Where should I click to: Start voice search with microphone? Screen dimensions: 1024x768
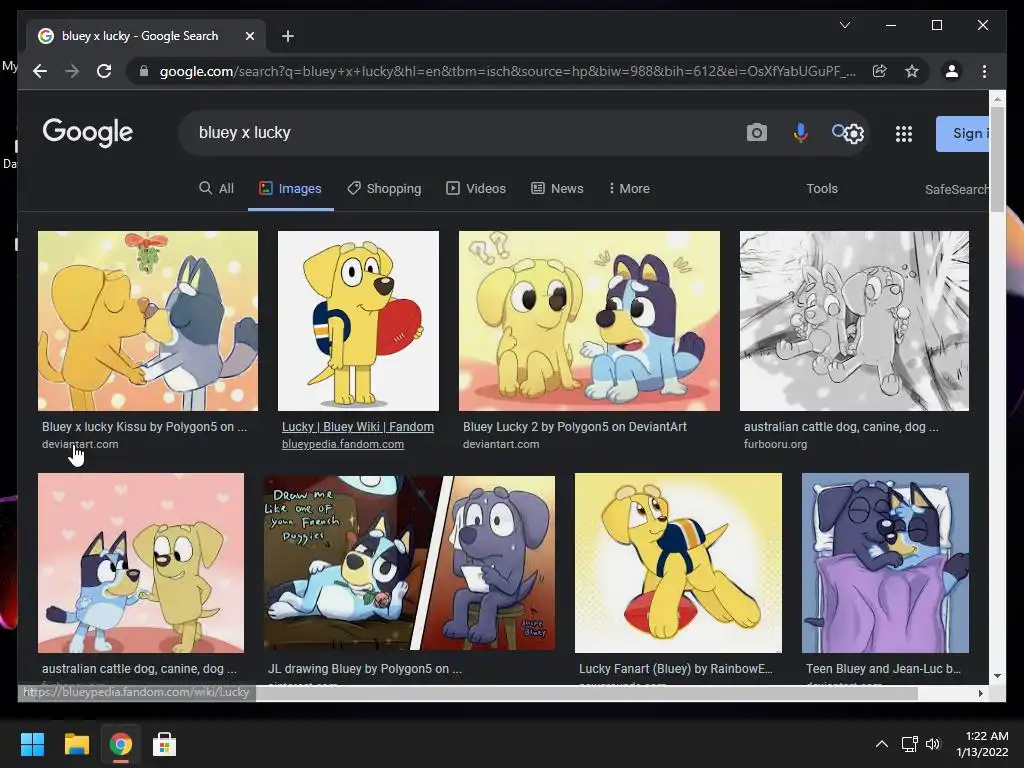(x=800, y=133)
